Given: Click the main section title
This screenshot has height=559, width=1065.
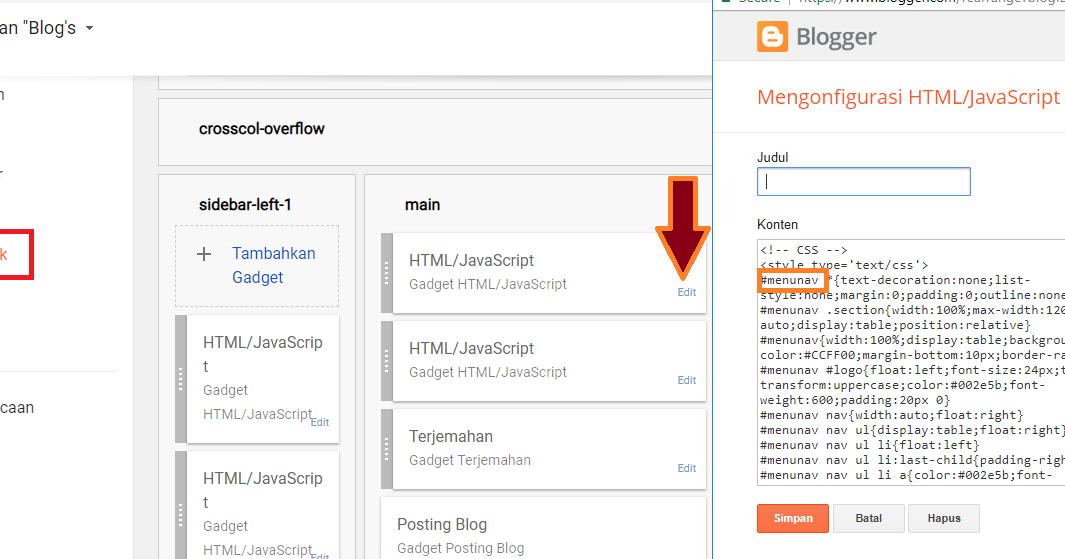Looking at the screenshot, I should (422, 204).
